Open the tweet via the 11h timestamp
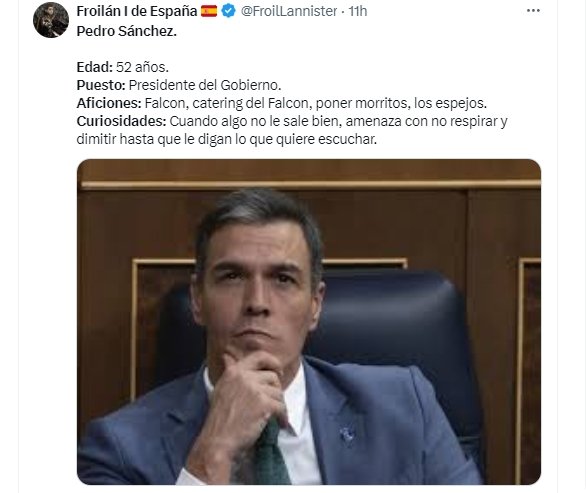The width and height of the screenshot is (586, 493). tap(358, 11)
